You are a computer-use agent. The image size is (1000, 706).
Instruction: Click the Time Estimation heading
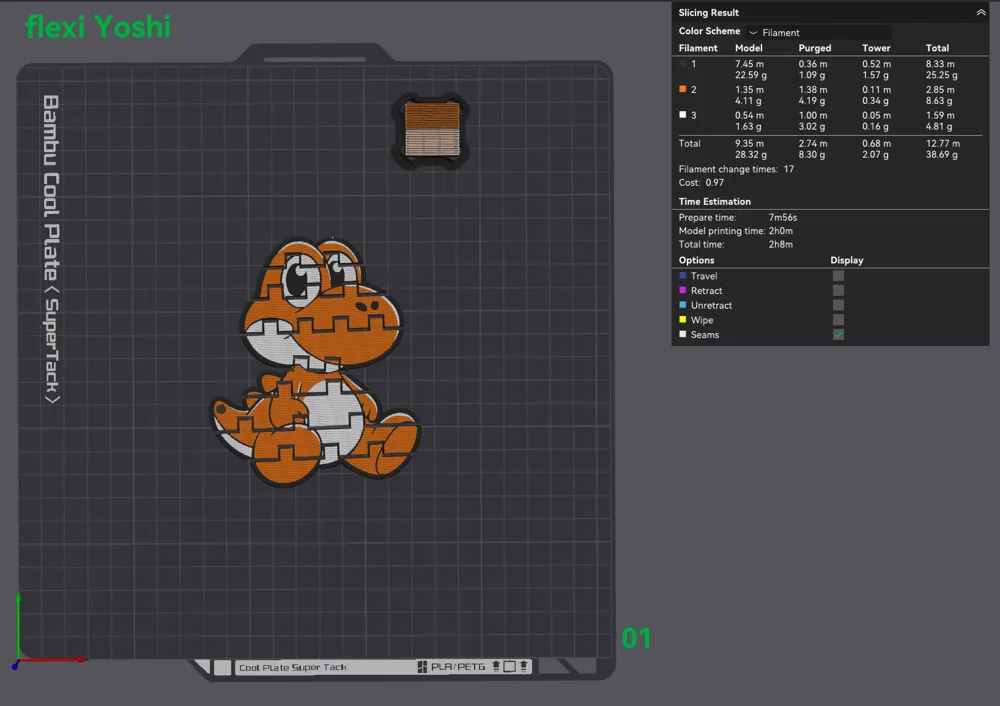point(714,202)
